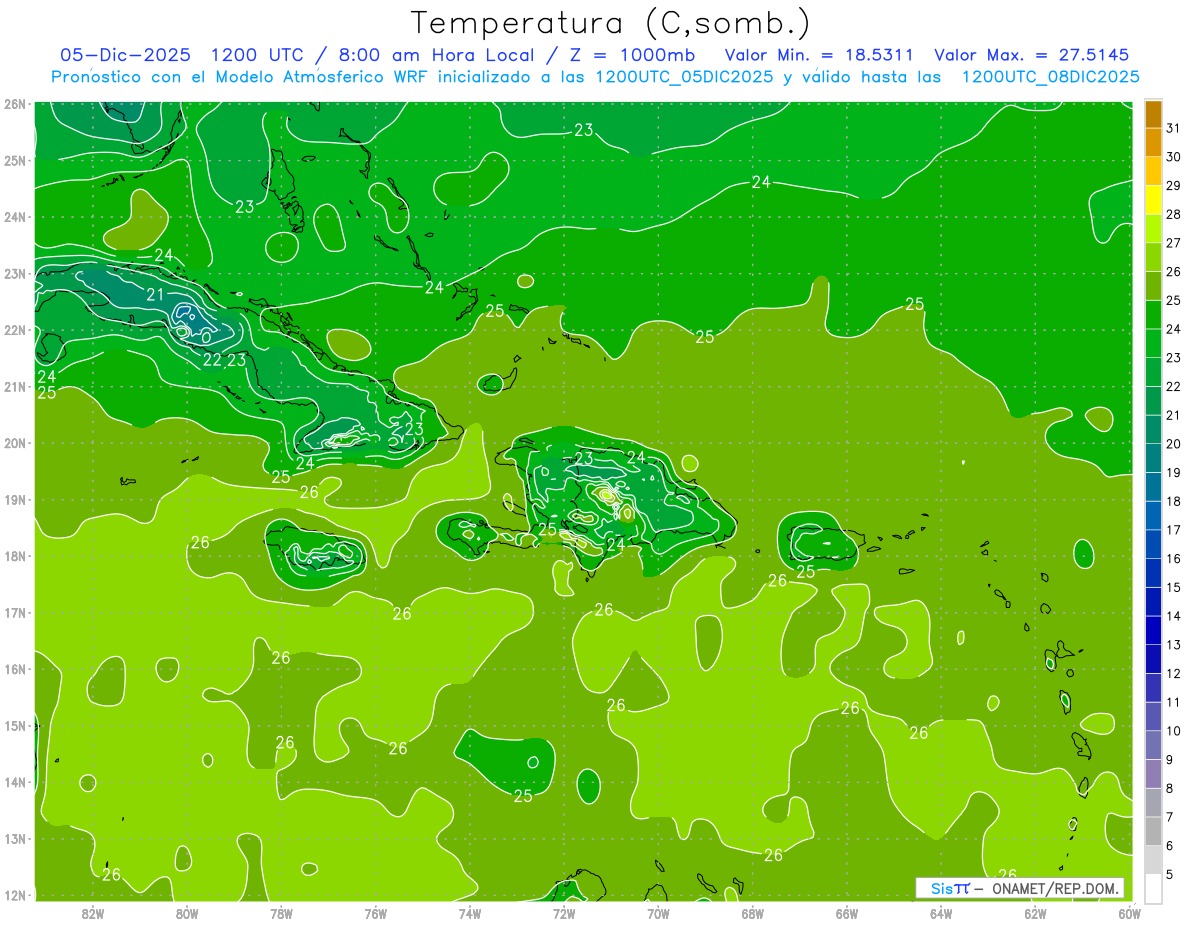Click the dark blue swatch between 13 and 14
This screenshot has height=927, width=1200.
(x=1153, y=630)
